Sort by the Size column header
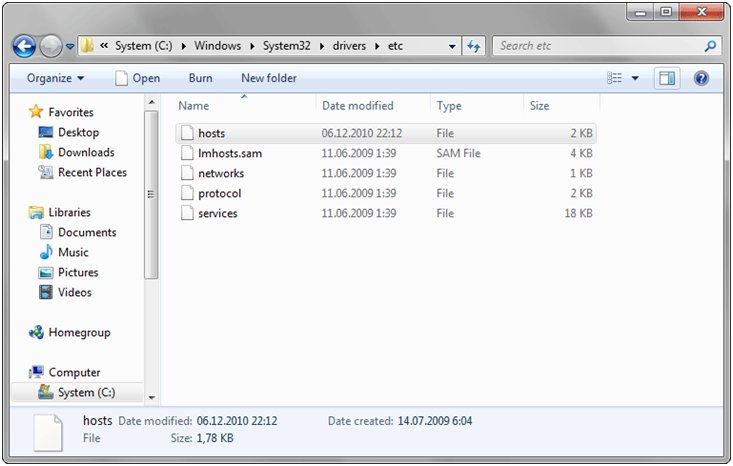The width and height of the screenshot is (733, 466). 539,106
